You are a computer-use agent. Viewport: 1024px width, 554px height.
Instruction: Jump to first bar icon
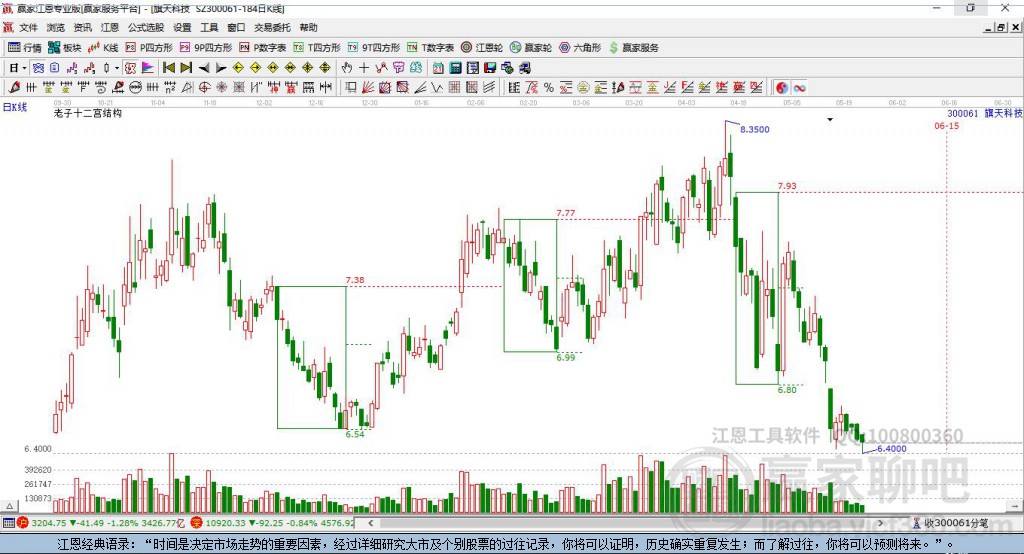click(168, 68)
